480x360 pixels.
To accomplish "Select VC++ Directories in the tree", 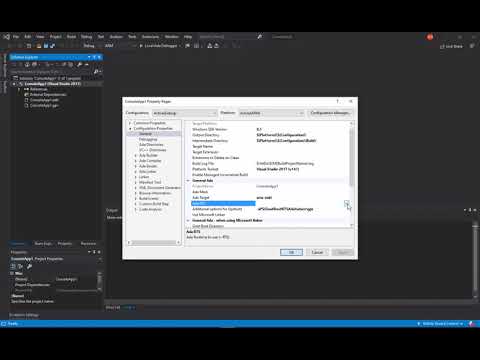I will 152,150.
